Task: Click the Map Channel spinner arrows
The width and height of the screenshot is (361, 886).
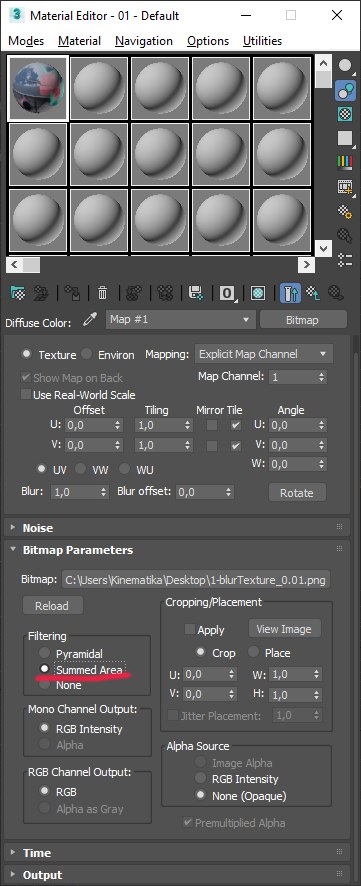Action: 321,376
